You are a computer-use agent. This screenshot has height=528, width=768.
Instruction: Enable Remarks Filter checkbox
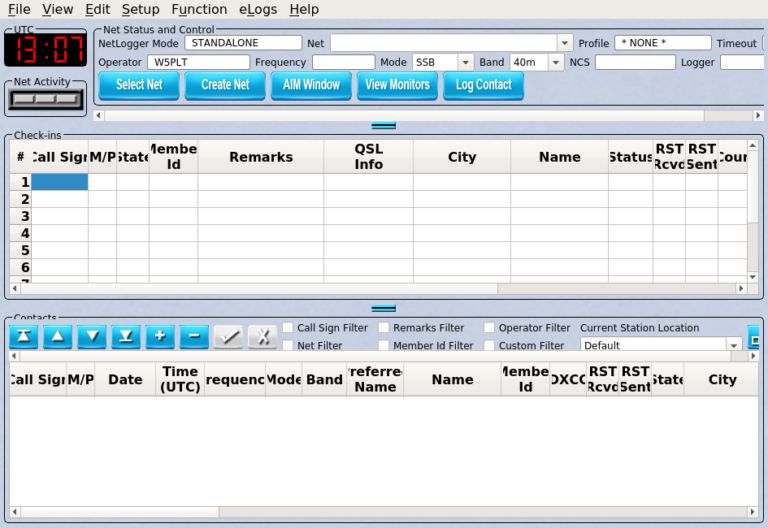point(384,327)
